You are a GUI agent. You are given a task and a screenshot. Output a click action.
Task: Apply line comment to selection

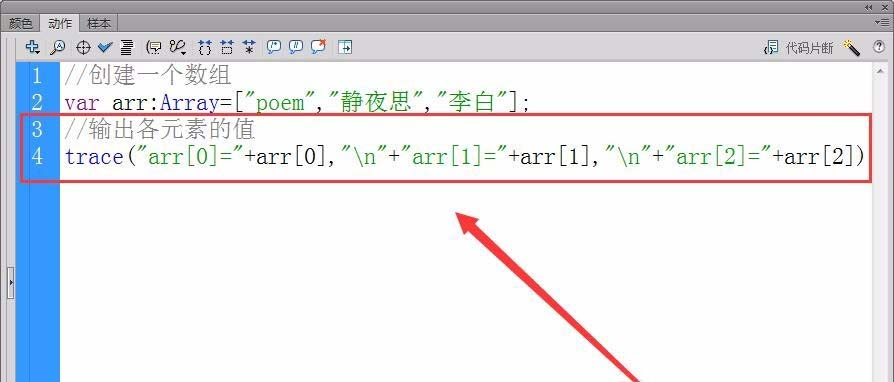[296, 47]
